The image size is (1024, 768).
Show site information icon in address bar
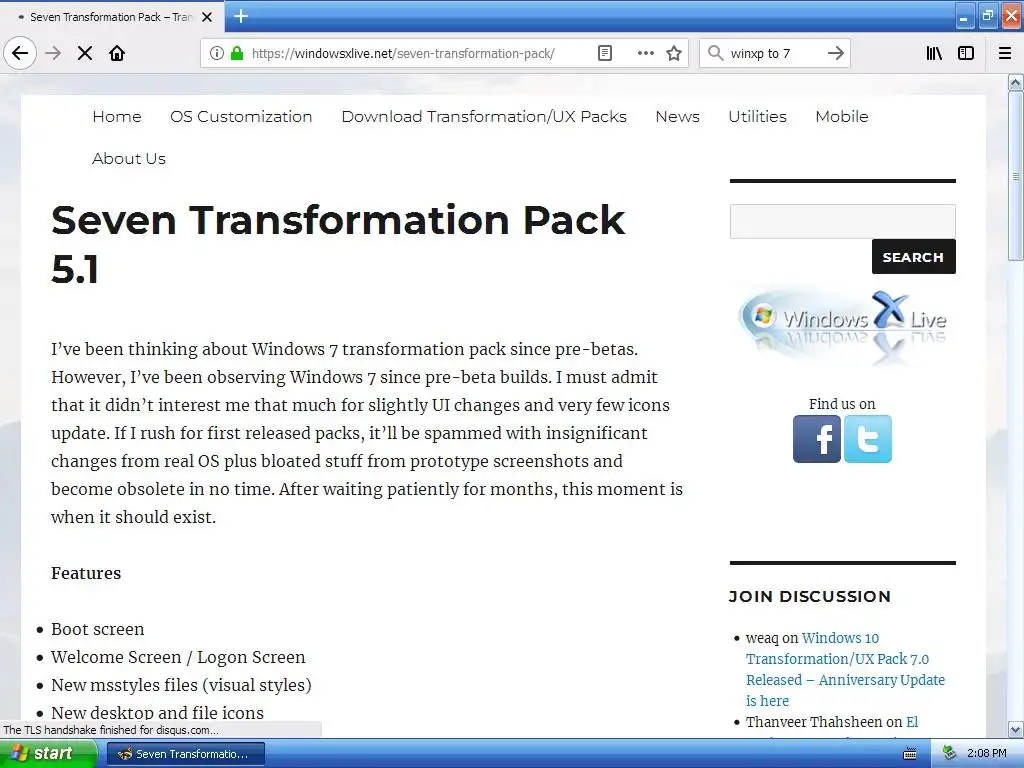[x=217, y=53]
